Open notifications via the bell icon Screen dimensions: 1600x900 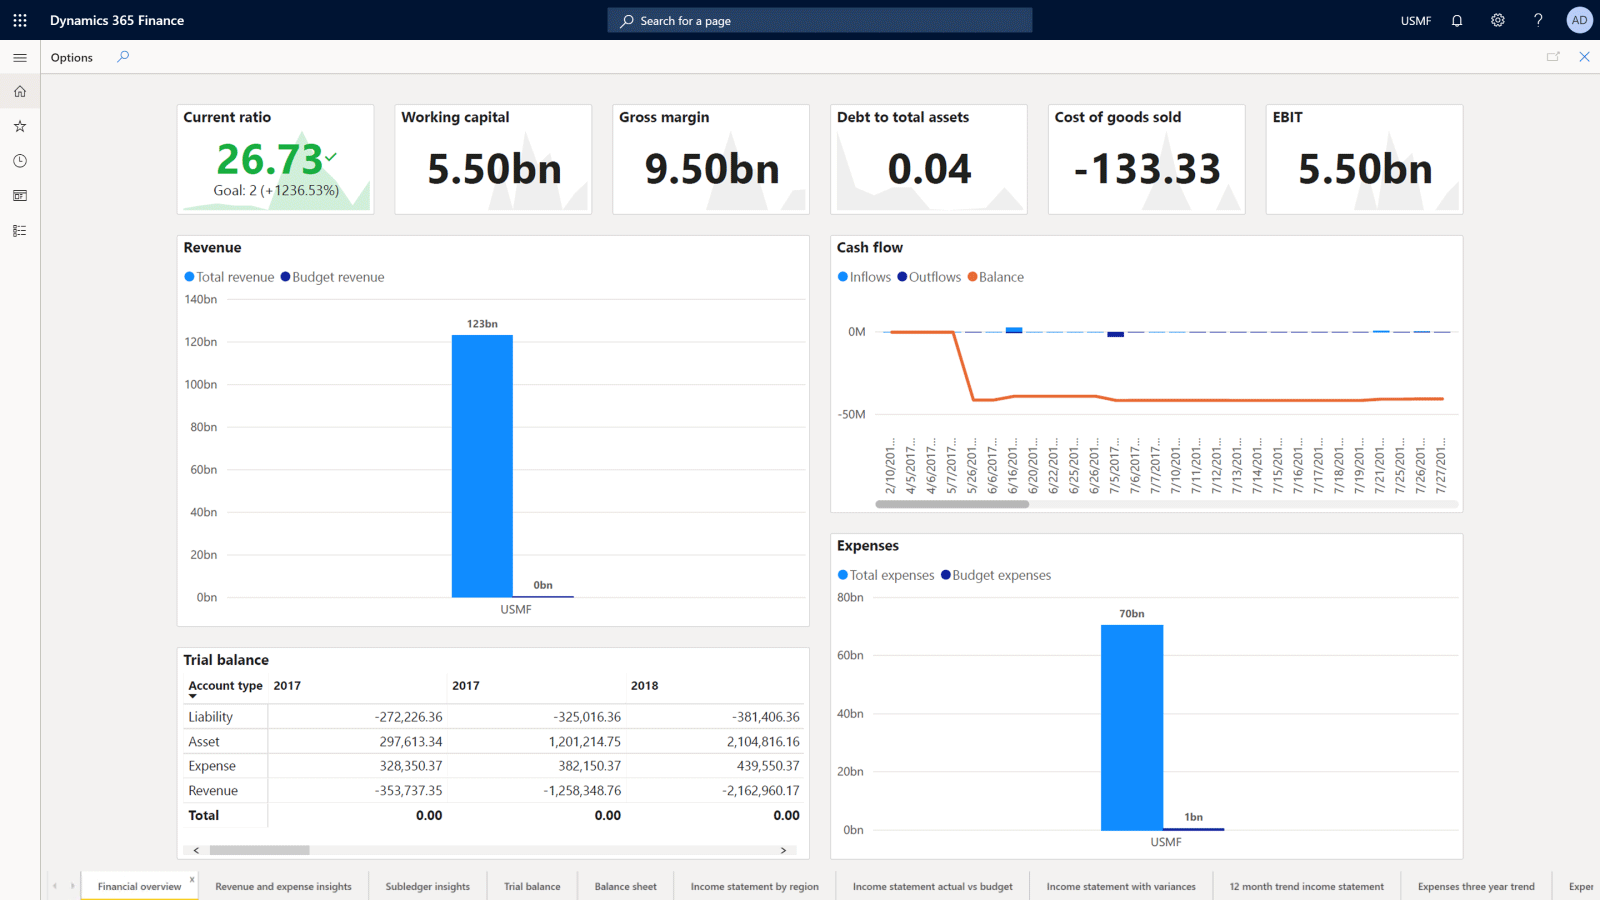click(1456, 20)
